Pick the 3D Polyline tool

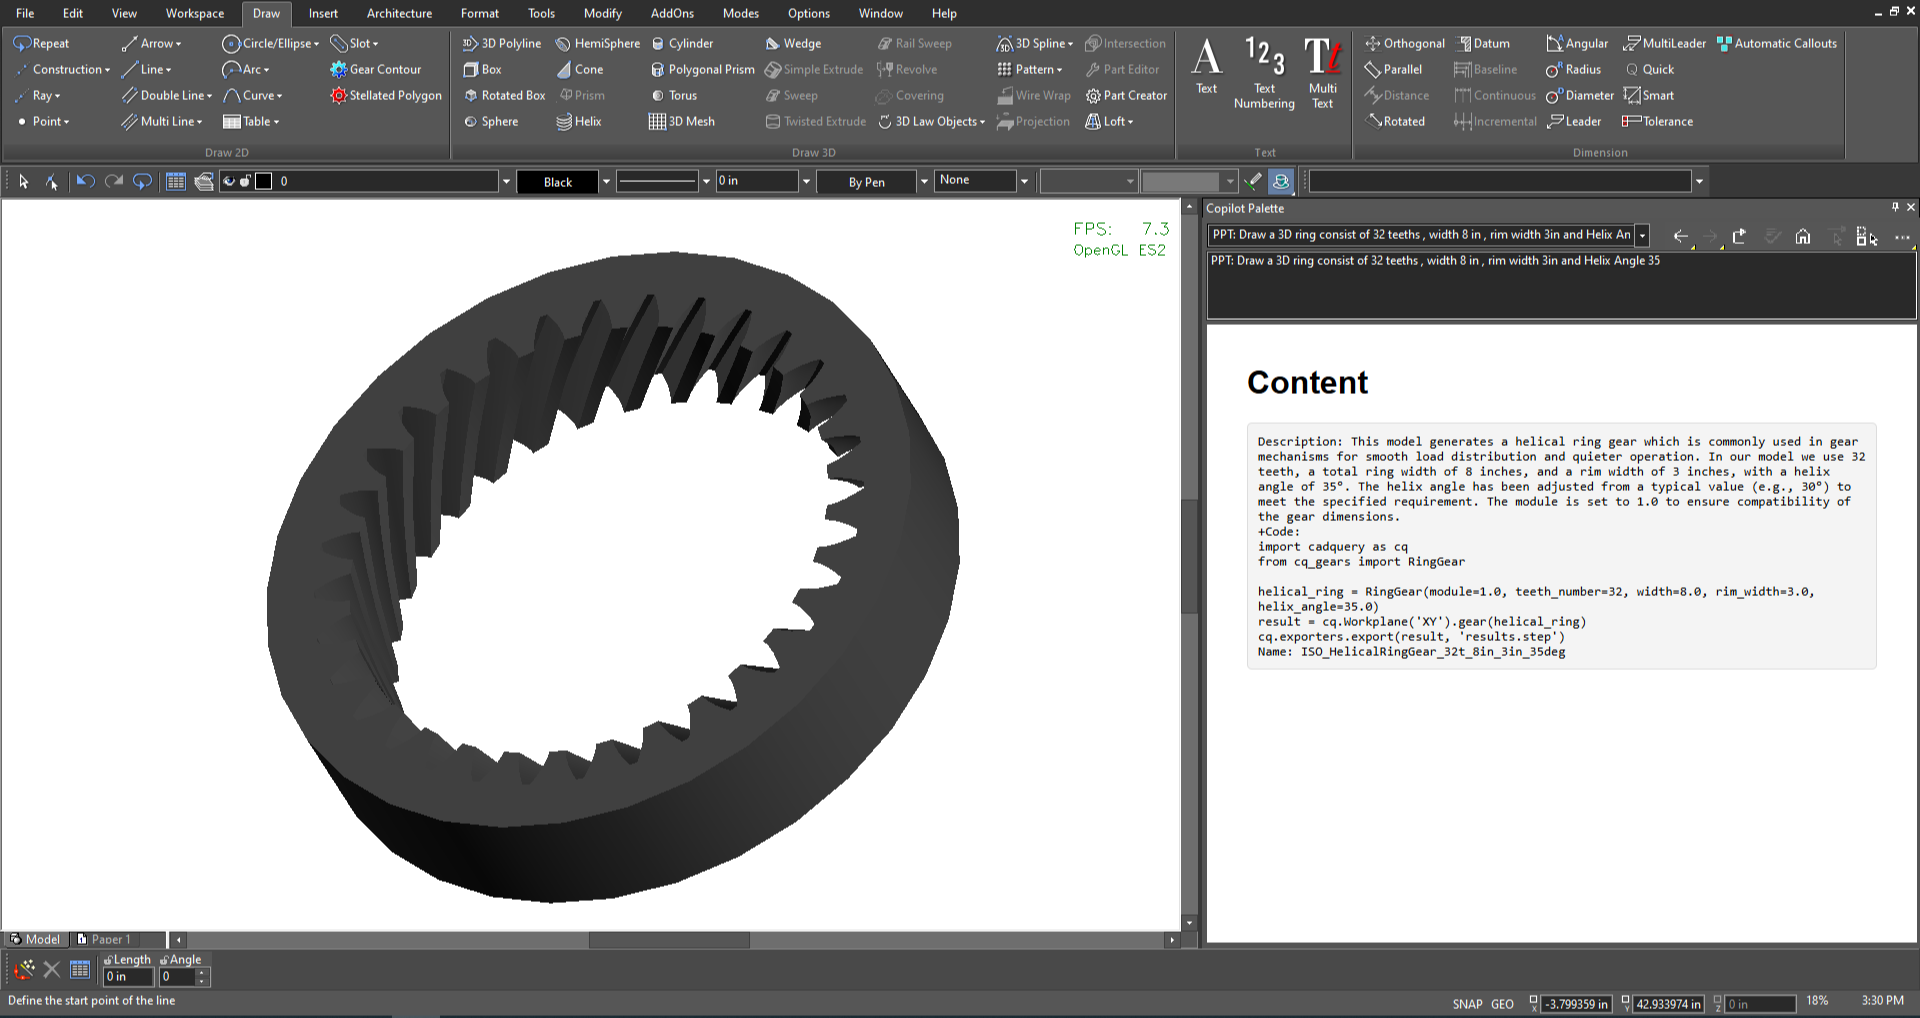coord(502,43)
